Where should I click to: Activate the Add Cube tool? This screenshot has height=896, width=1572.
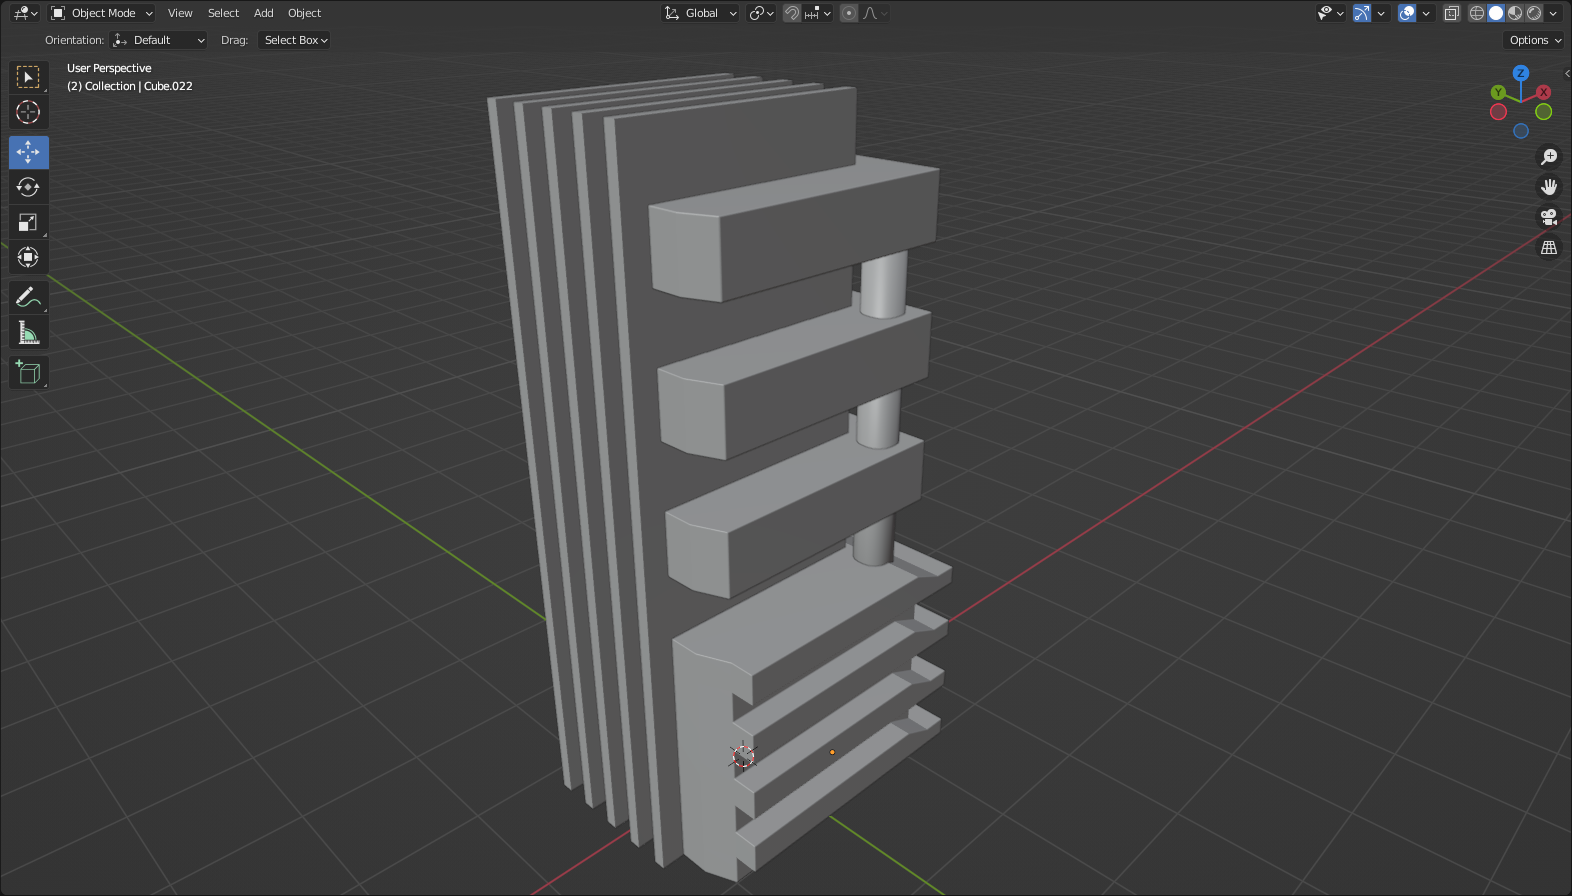28,373
